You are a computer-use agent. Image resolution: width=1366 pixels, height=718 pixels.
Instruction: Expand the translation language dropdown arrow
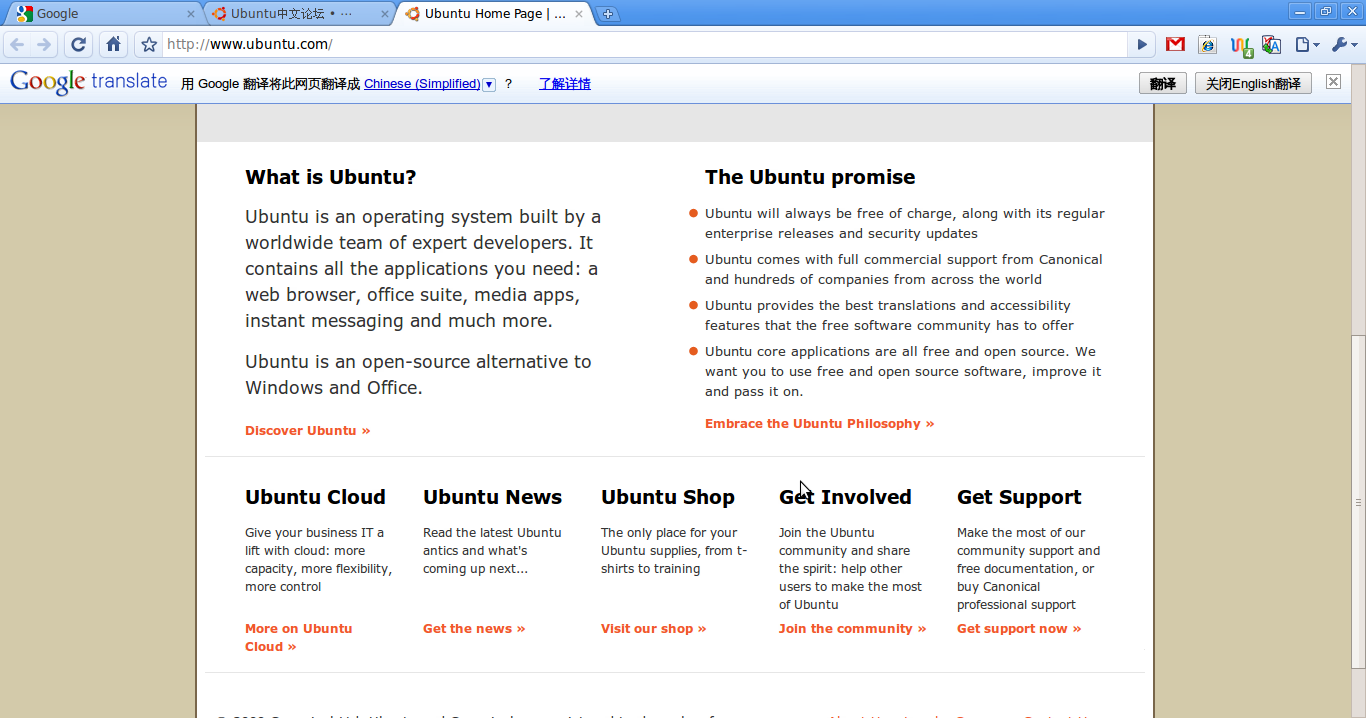pos(489,84)
